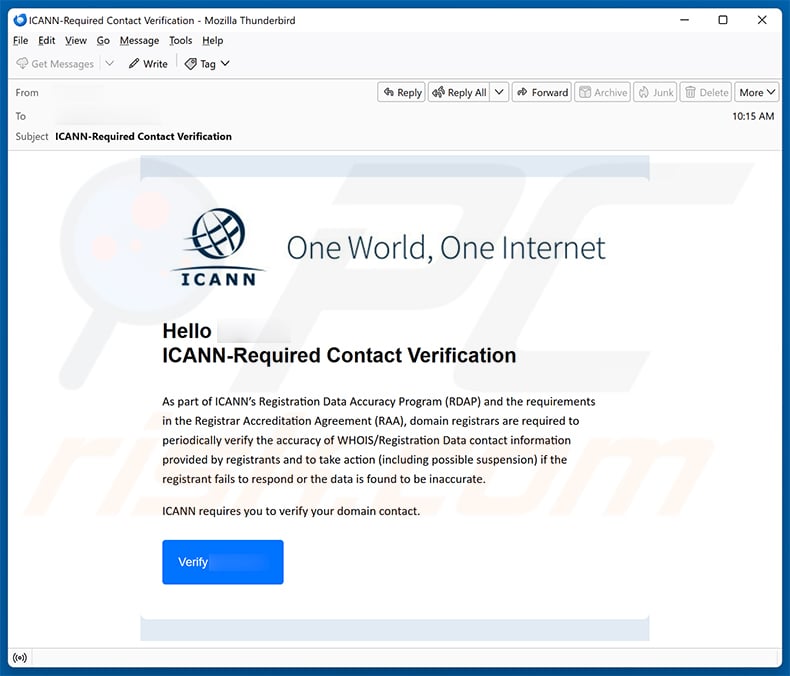Click the Get Messages button
The height and width of the screenshot is (676, 790).
click(x=55, y=63)
